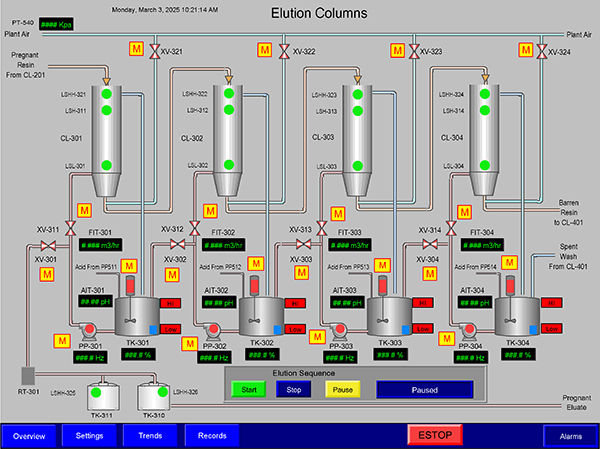The image size is (600, 449).
Task: Click the TK-311 tank graphic
Action: pyautogui.click(x=98, y=397)
